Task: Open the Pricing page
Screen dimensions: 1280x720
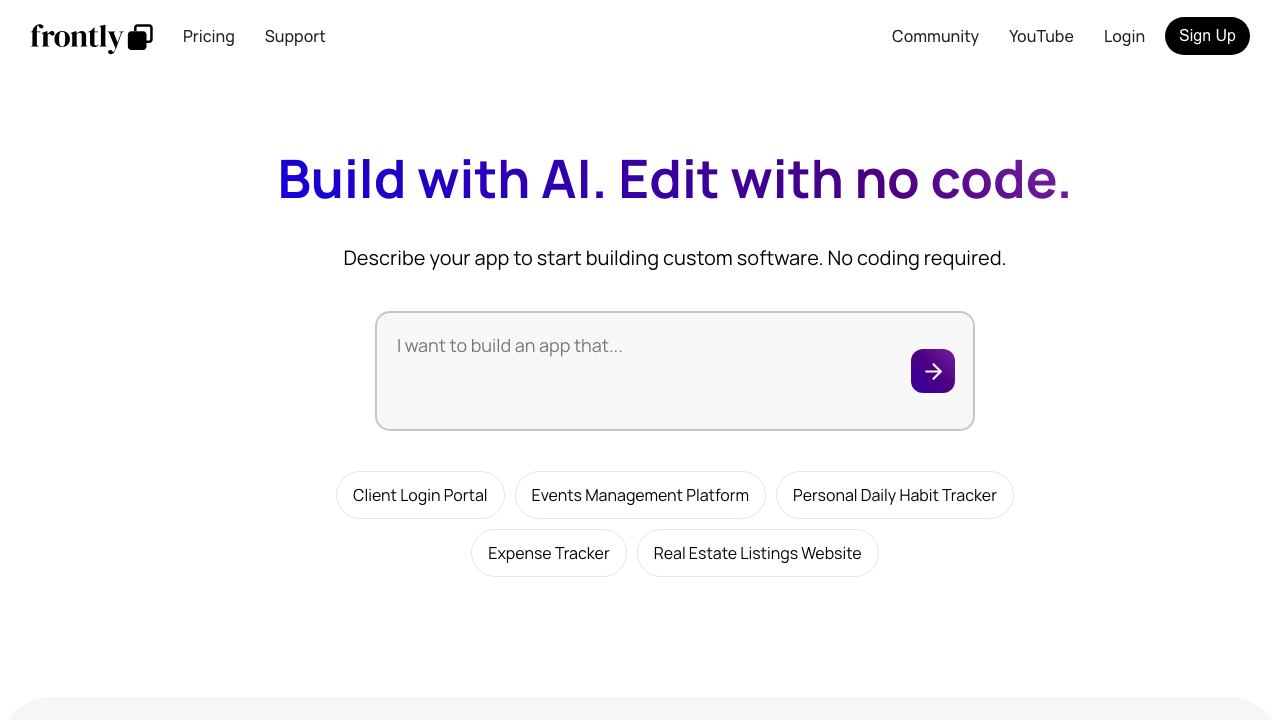Action: click(209, 36)
